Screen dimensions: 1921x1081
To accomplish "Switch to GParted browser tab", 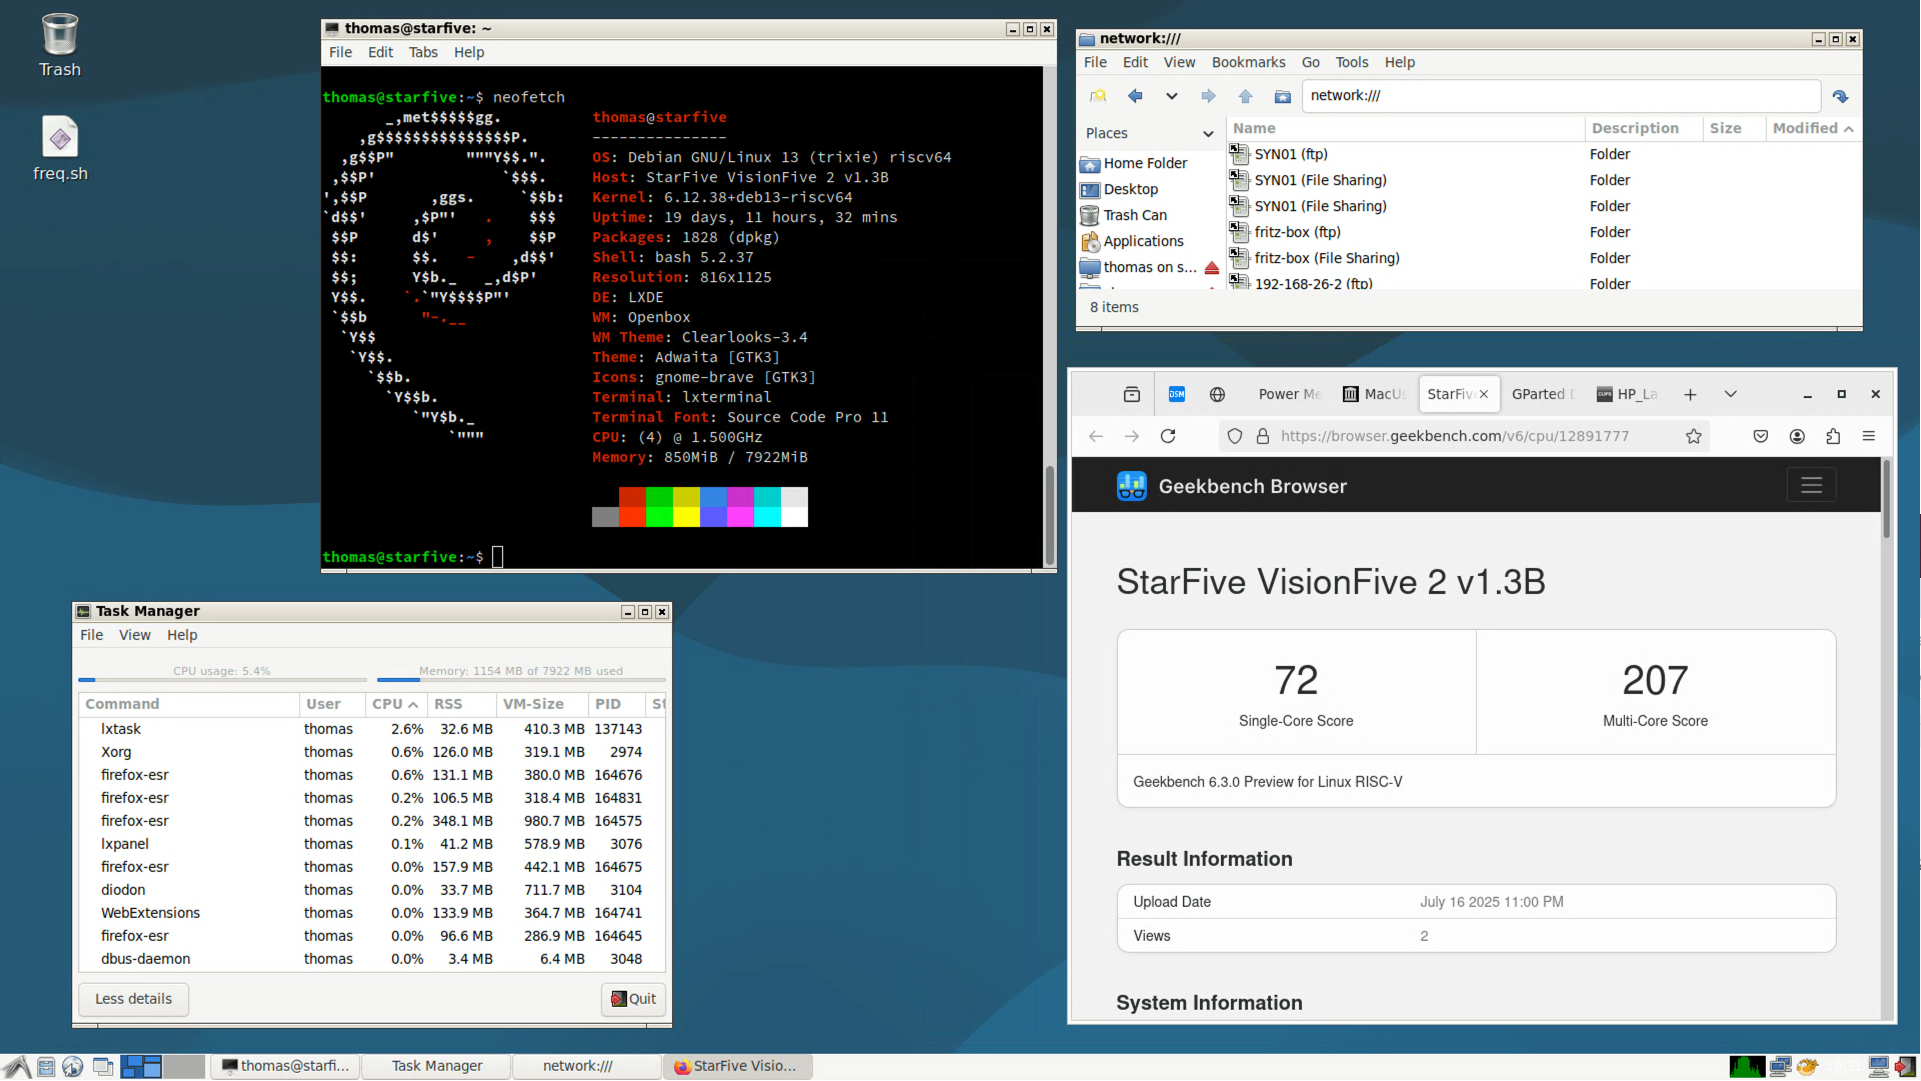I will [x=1541, y=394].
